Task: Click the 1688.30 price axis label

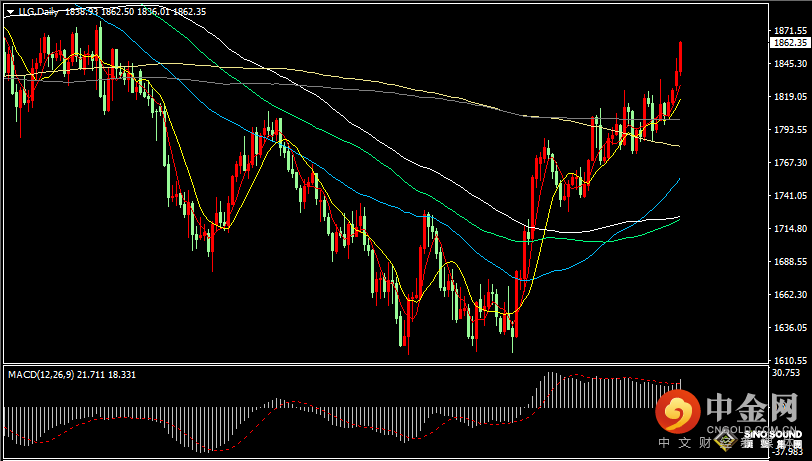Action: point(789,262)
